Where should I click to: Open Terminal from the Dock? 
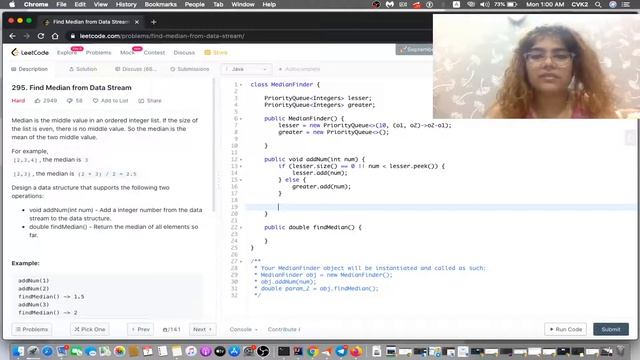click(x=284, y=351)
